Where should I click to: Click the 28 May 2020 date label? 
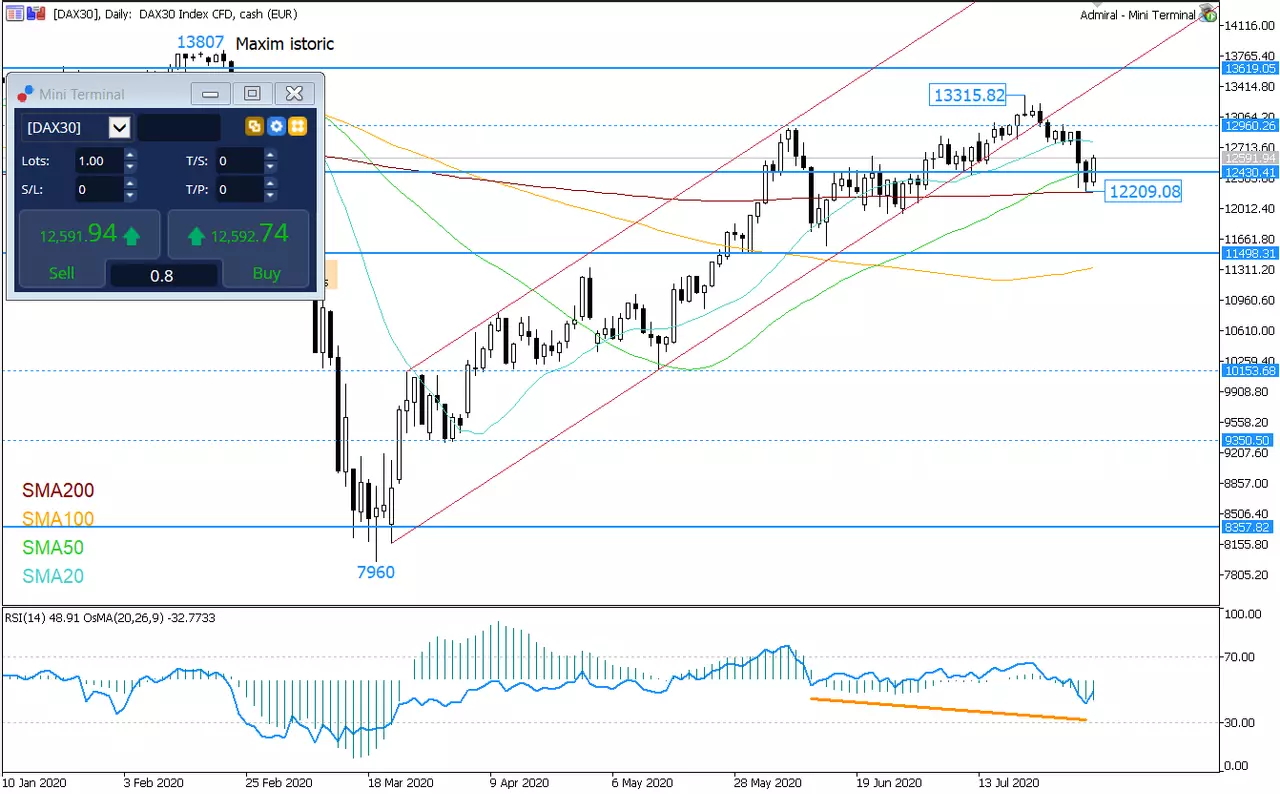[767, 782]
